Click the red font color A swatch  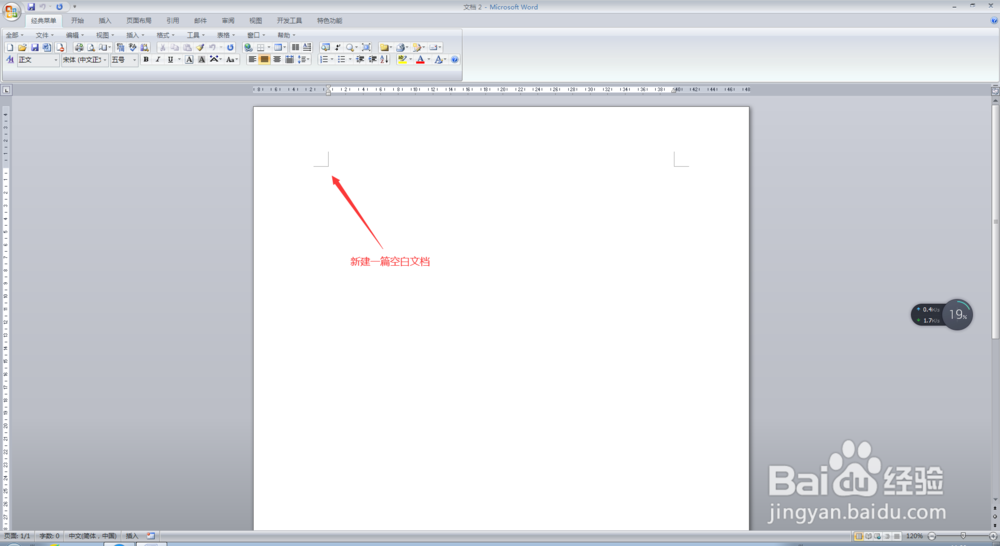tap(420, 59)
